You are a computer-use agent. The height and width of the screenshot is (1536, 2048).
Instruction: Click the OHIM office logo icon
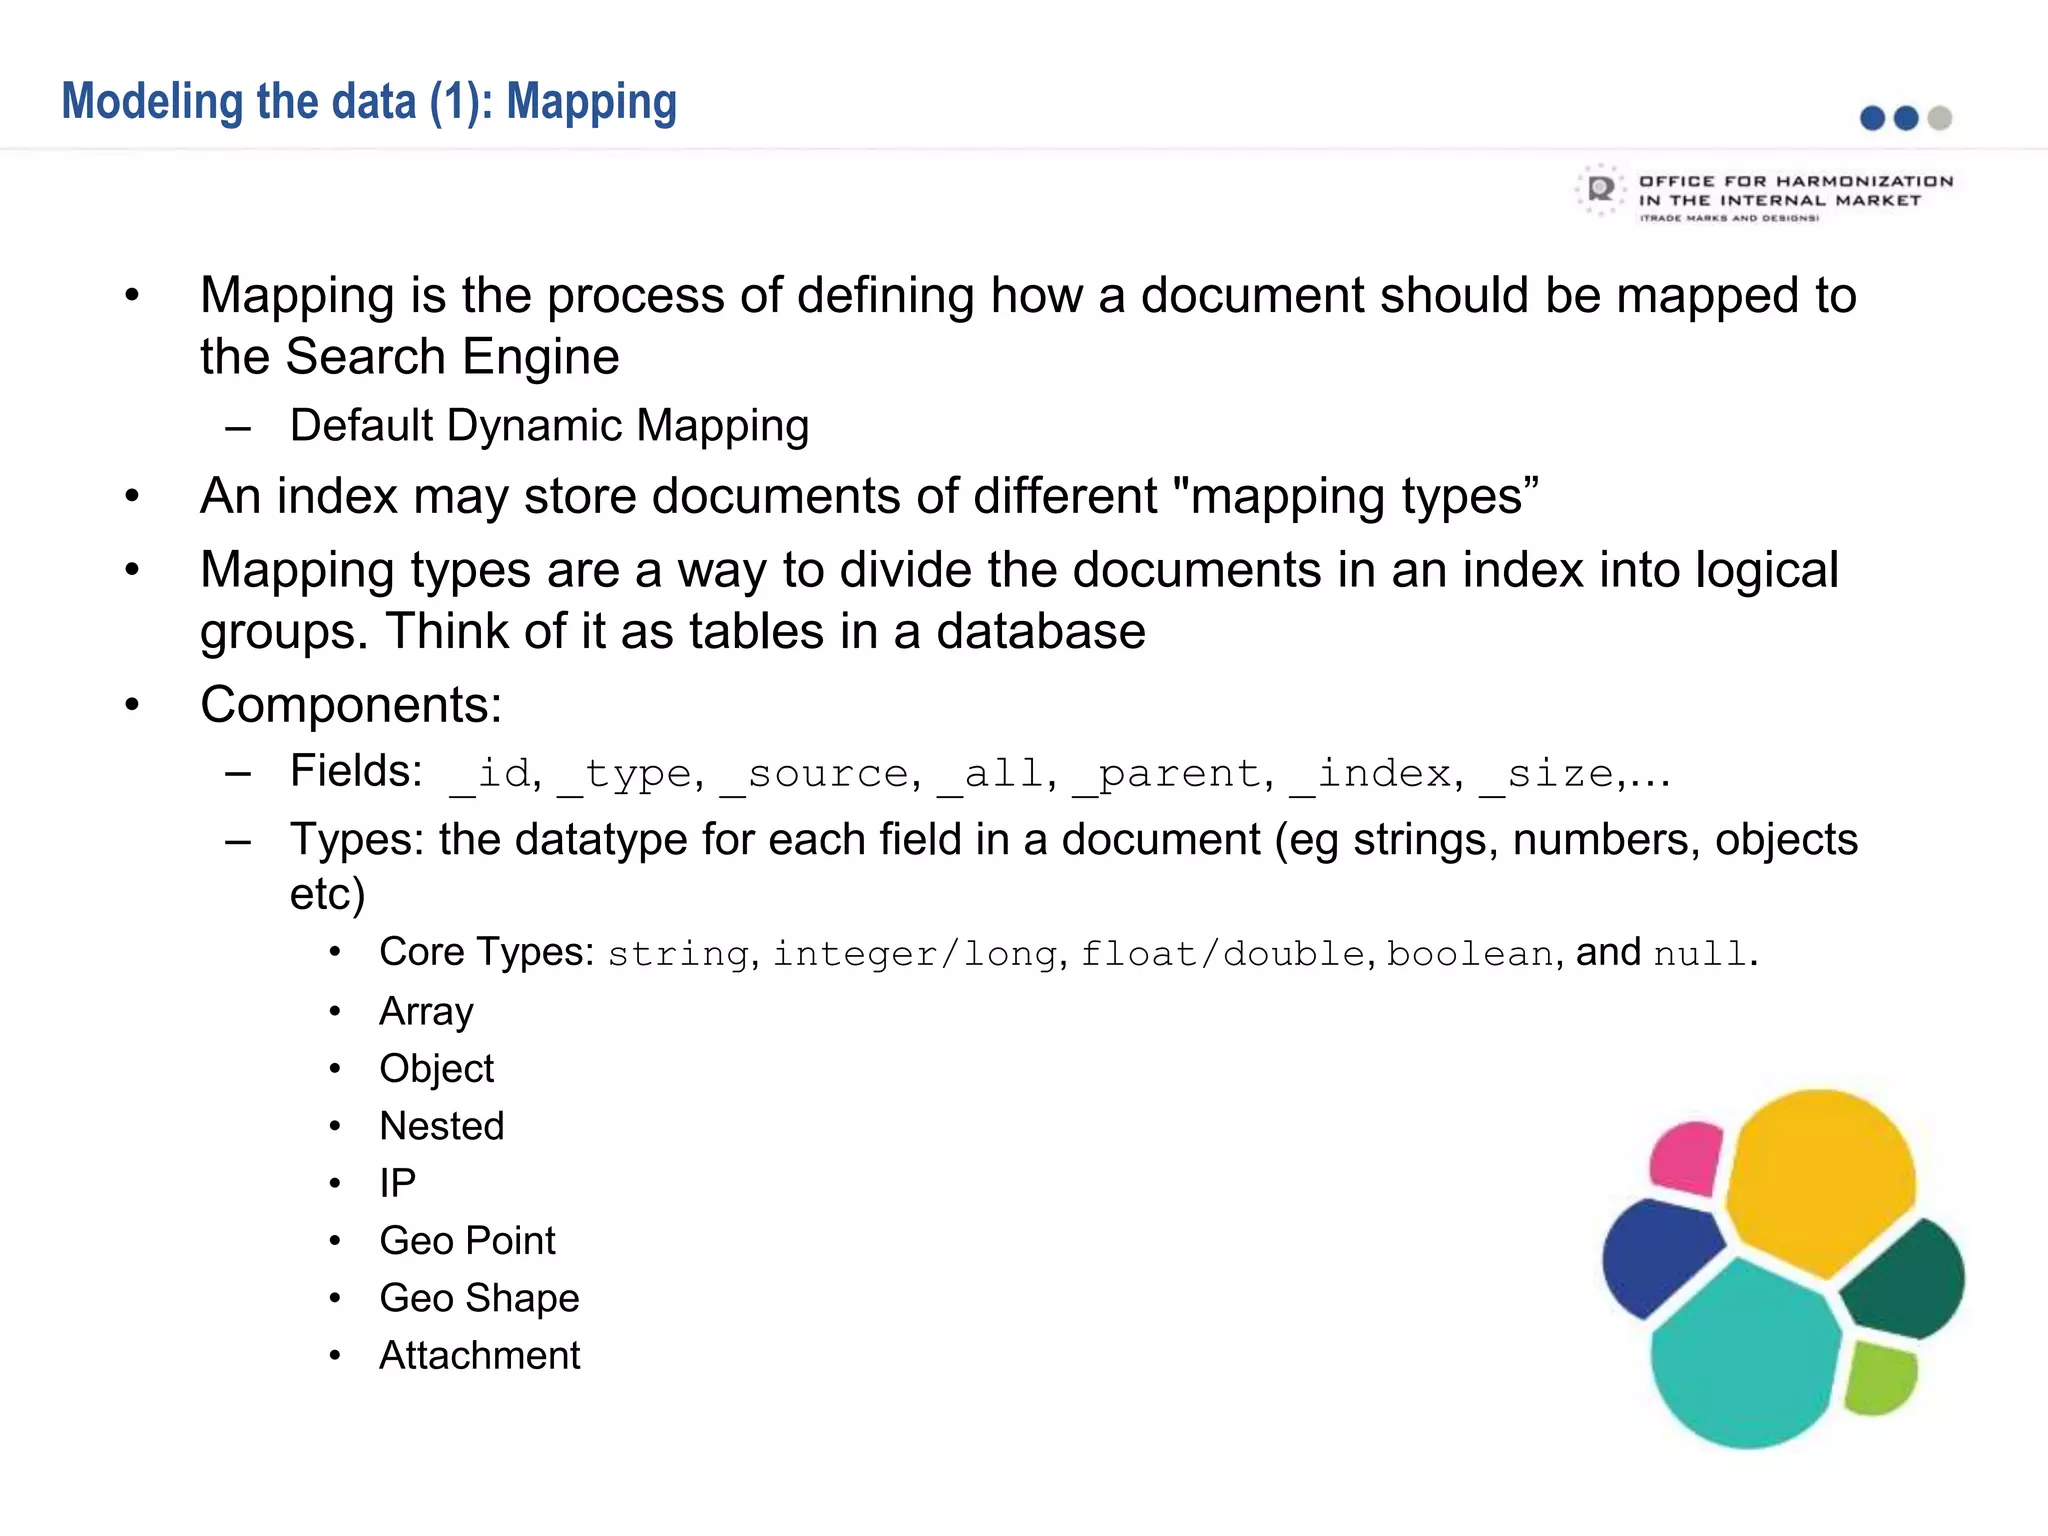(x=1600, y=190)
